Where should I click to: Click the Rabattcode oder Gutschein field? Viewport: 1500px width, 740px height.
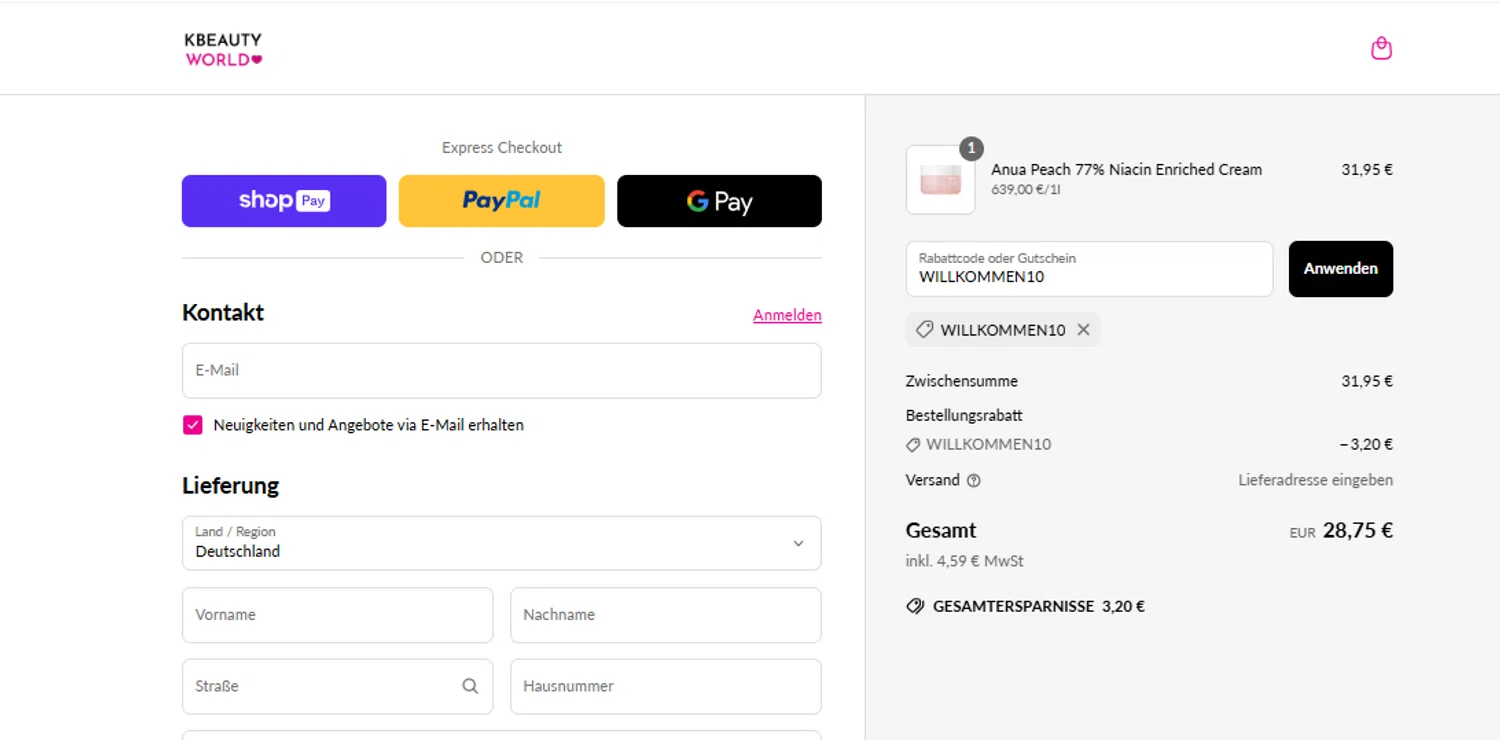(1089, 269)
